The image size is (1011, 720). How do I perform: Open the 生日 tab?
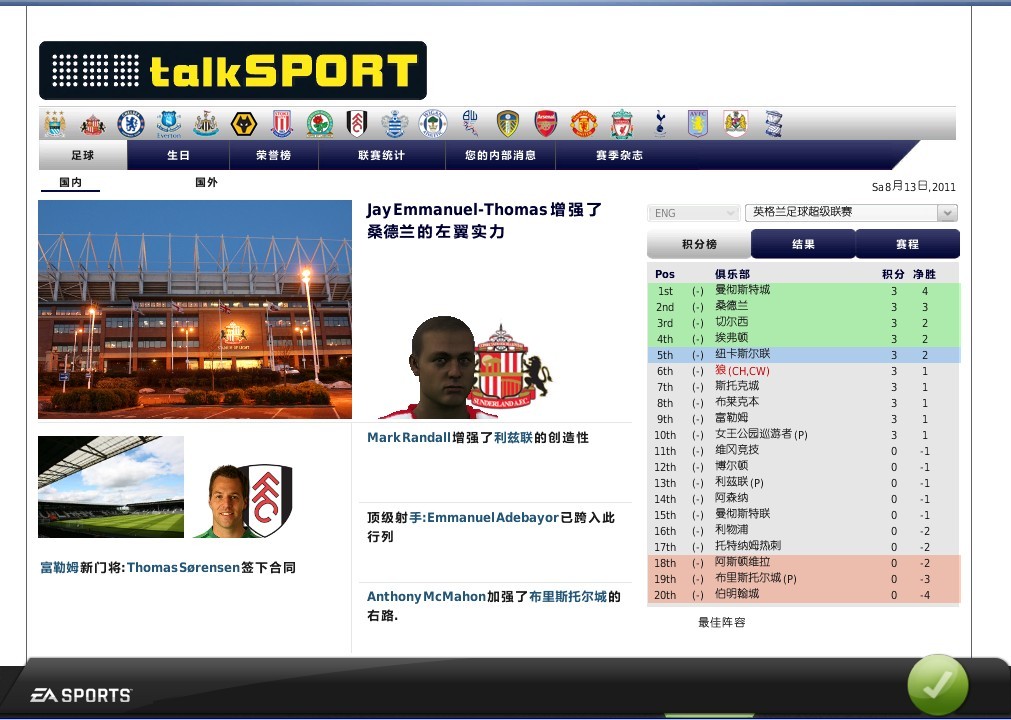(x=178, y=155)
